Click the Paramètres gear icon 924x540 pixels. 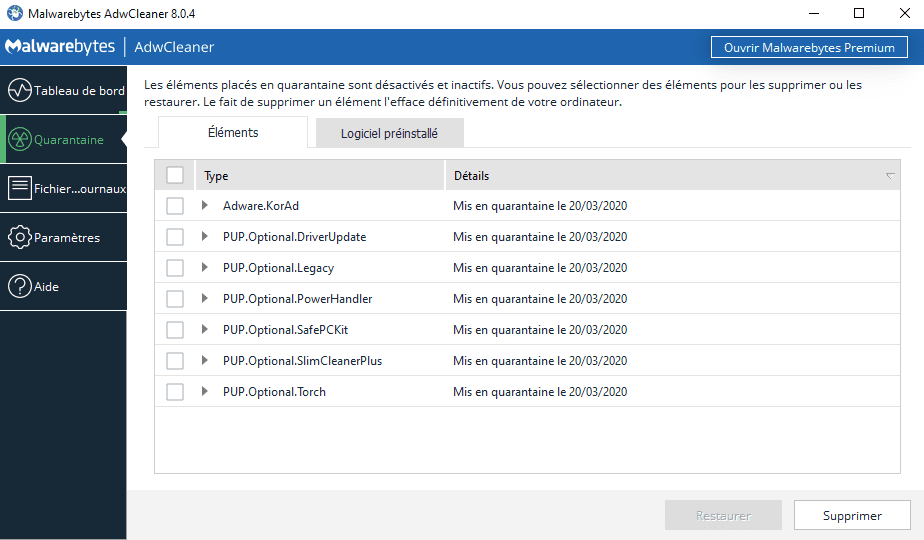click(19, 237)
